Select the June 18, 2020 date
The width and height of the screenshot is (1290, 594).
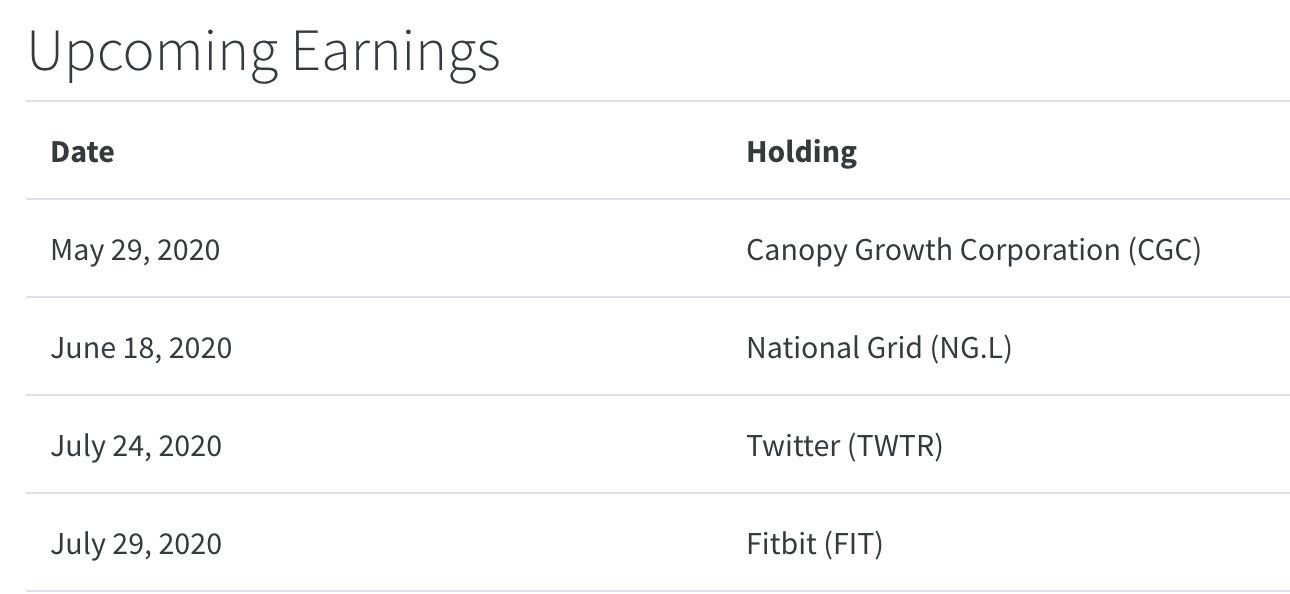pyautogui.click(x=141, y=347)
